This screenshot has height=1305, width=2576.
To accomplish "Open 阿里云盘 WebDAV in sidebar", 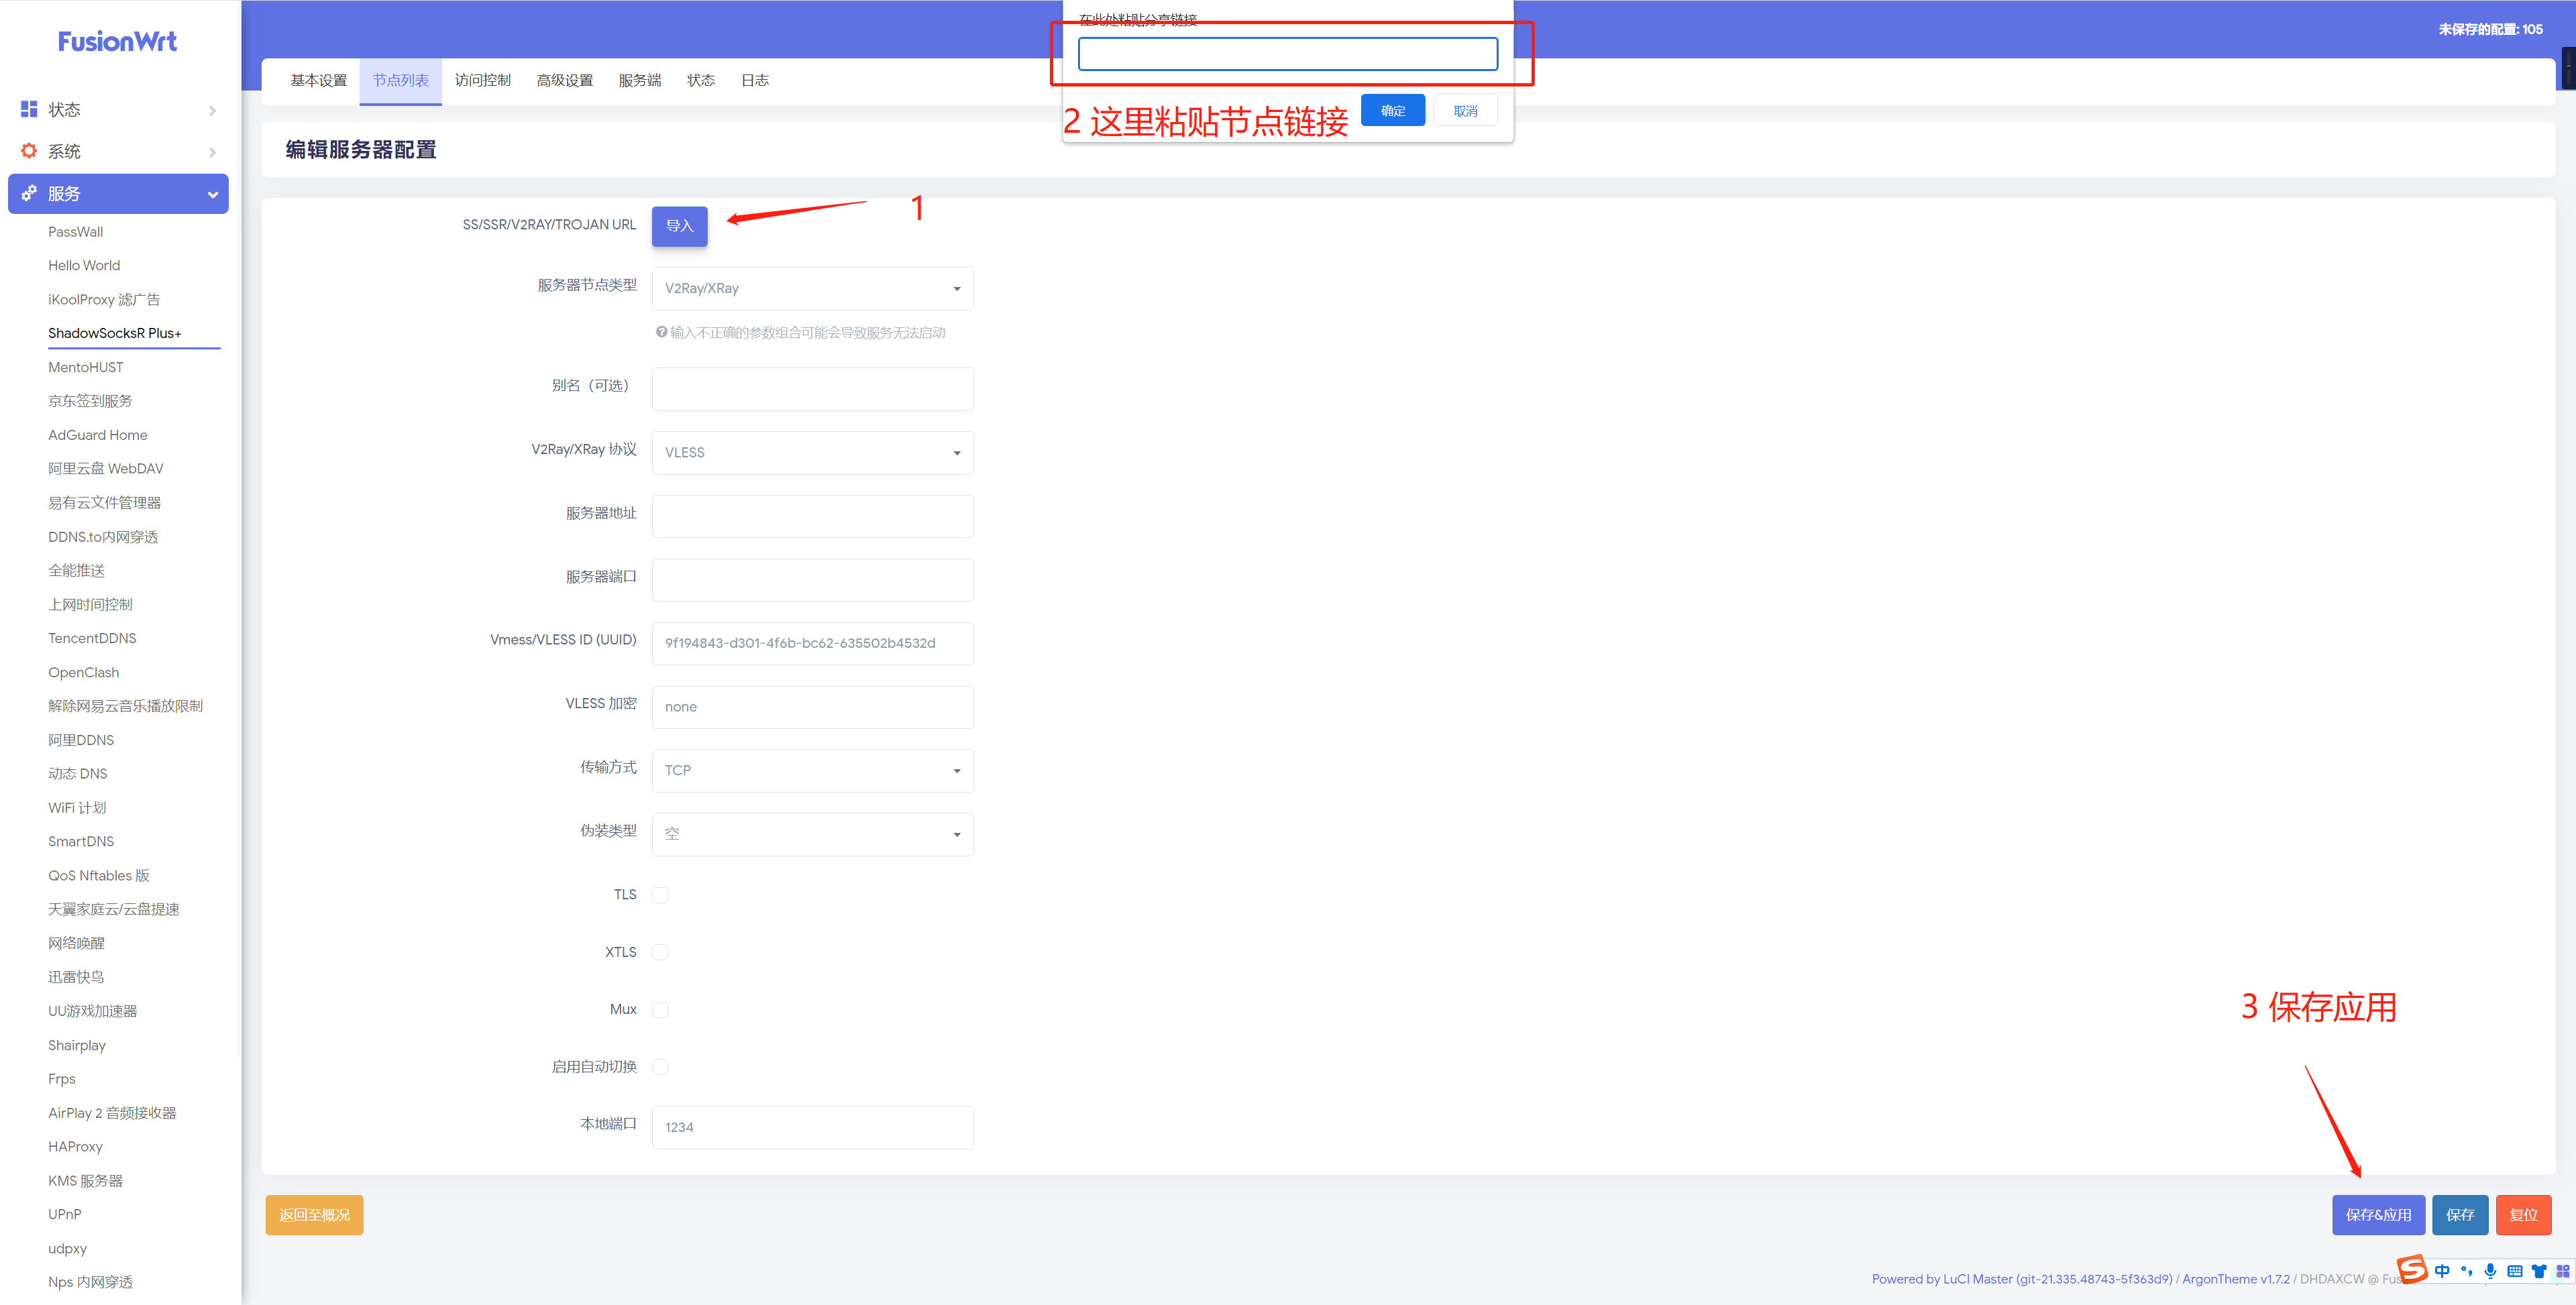I will click(106, 469).
